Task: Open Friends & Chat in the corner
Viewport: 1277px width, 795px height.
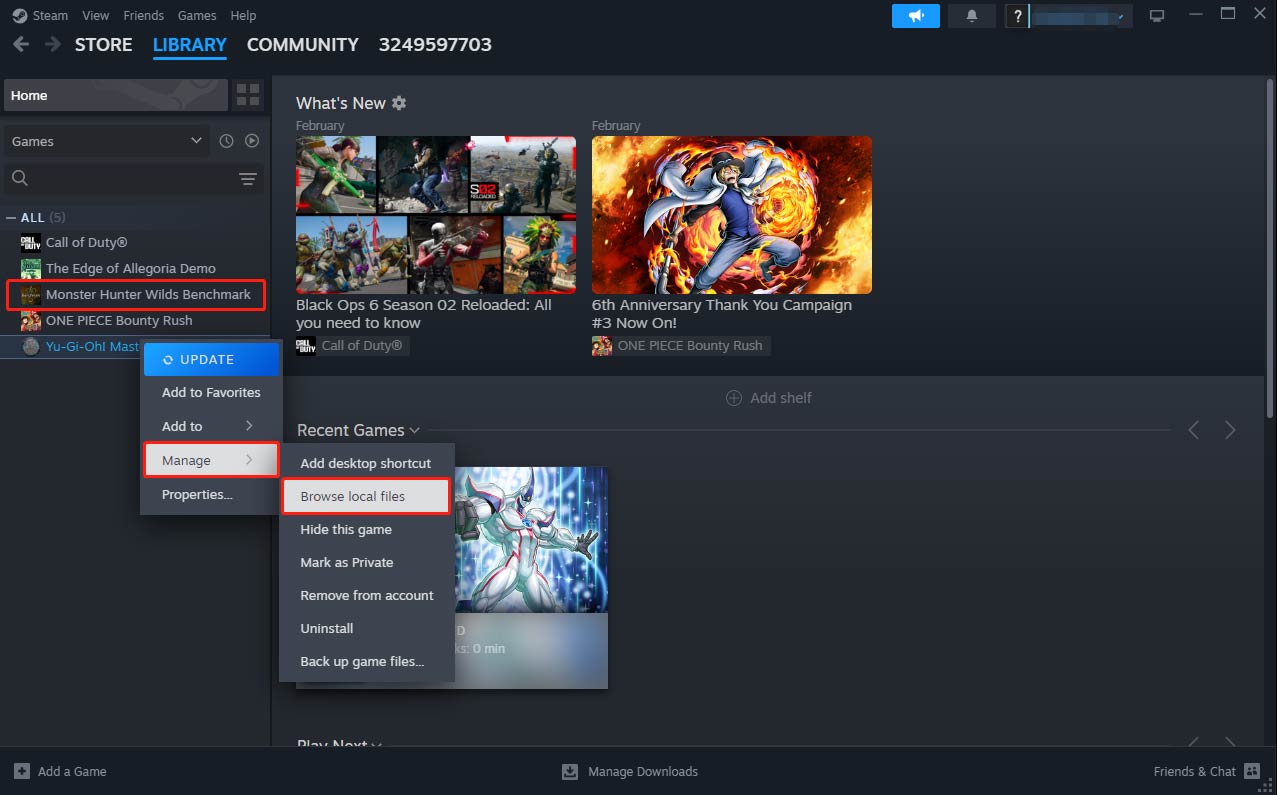Action: [x=1195, y=771]
